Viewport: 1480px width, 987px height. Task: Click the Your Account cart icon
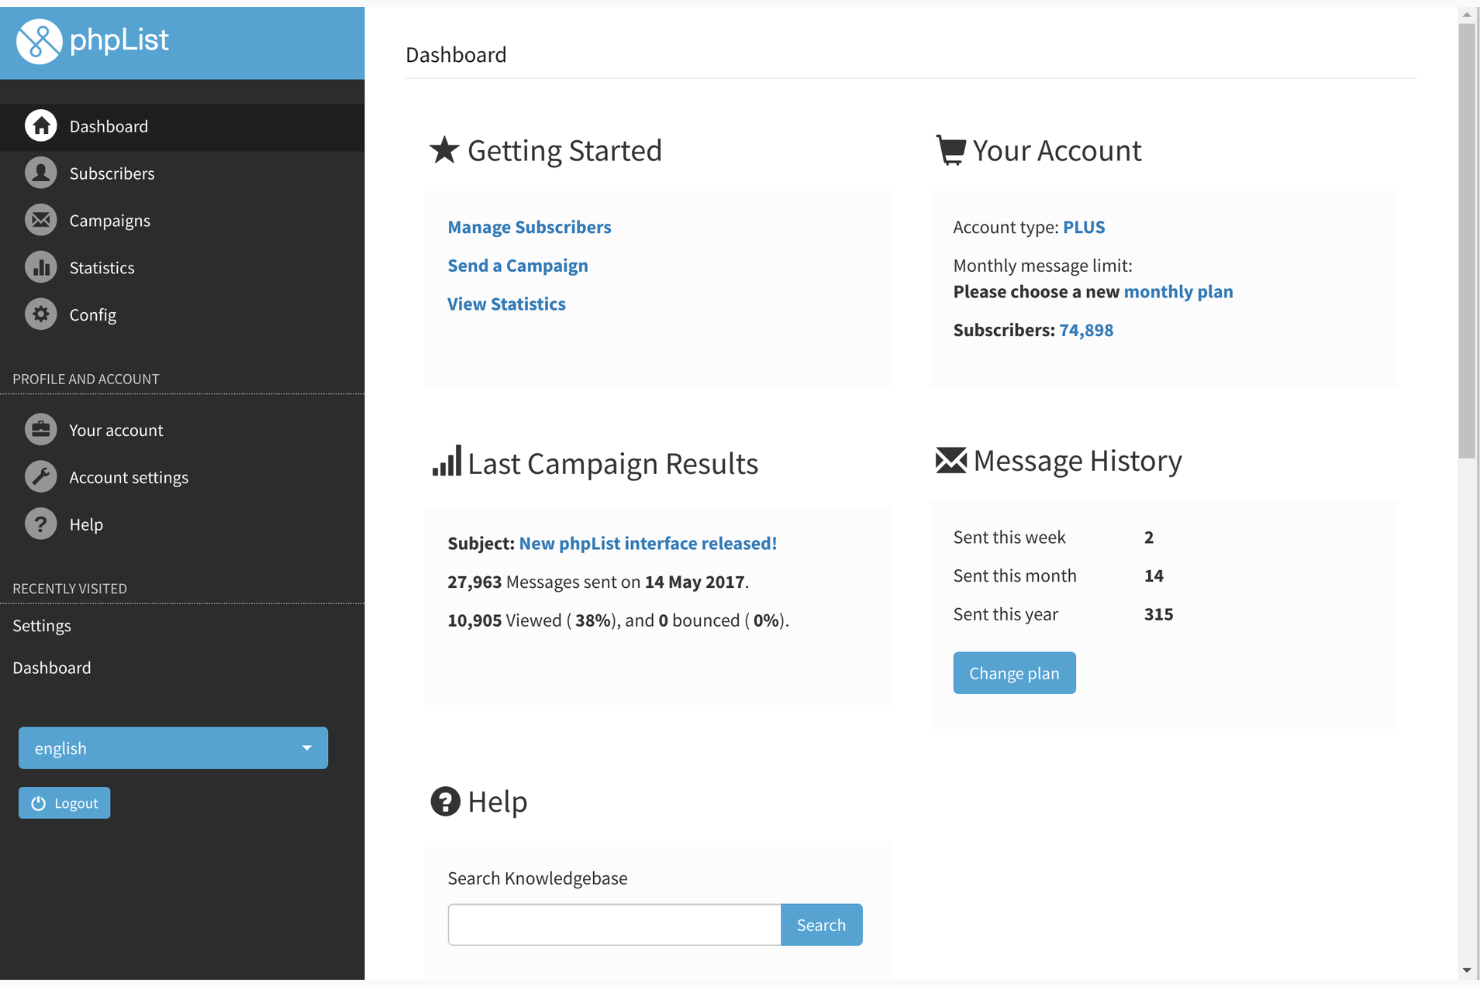tap(950, 150)
